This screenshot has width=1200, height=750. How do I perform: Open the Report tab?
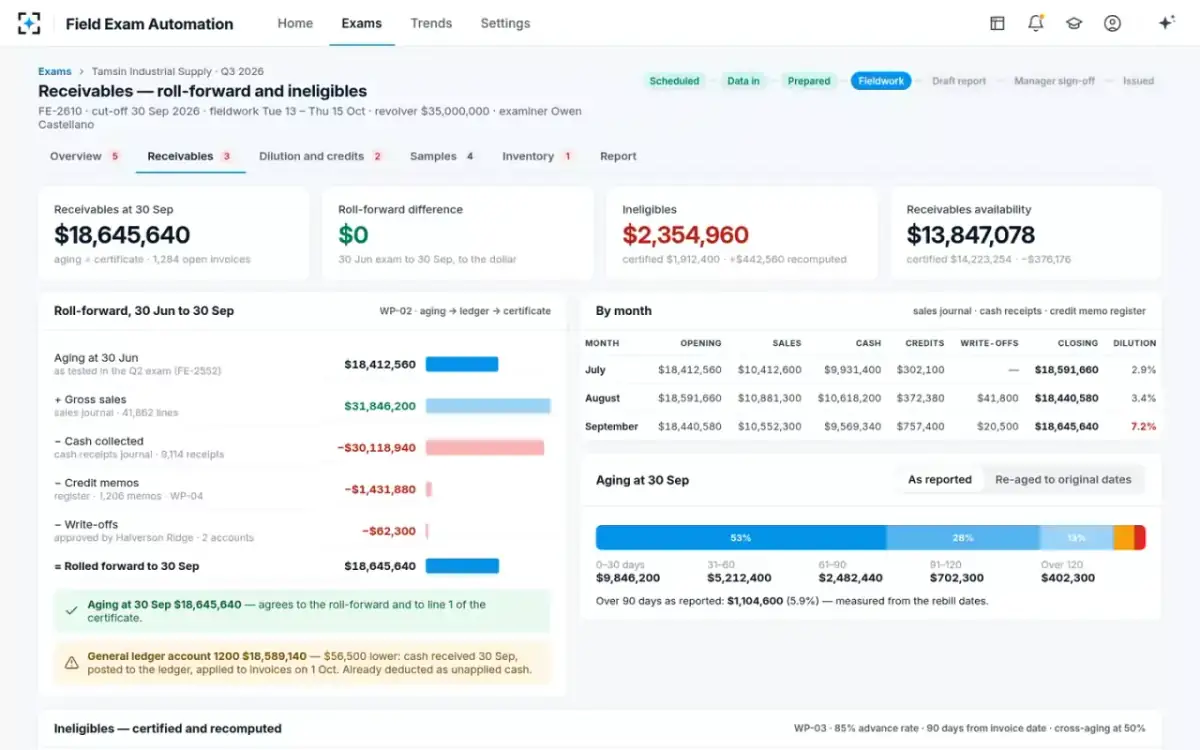pos(618,156)
